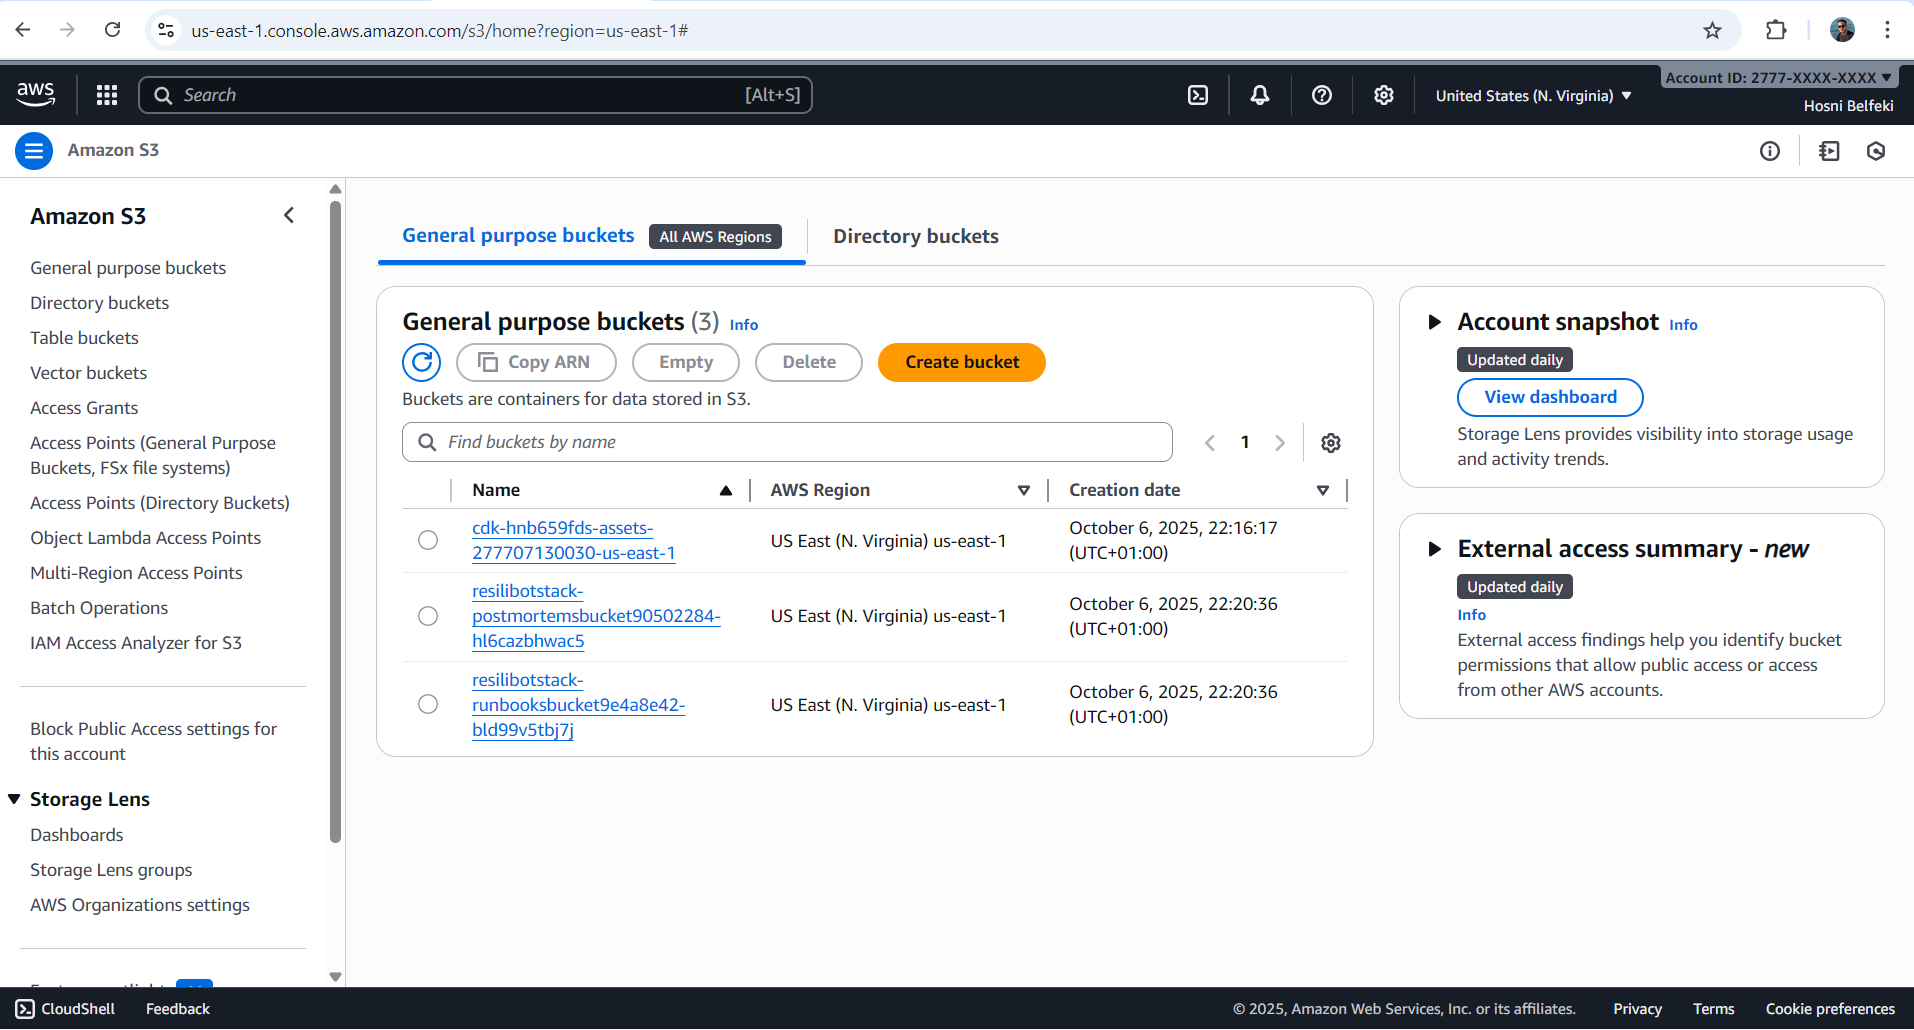Collapse the Amazon S3 side navigation

[x=289, y=215]
